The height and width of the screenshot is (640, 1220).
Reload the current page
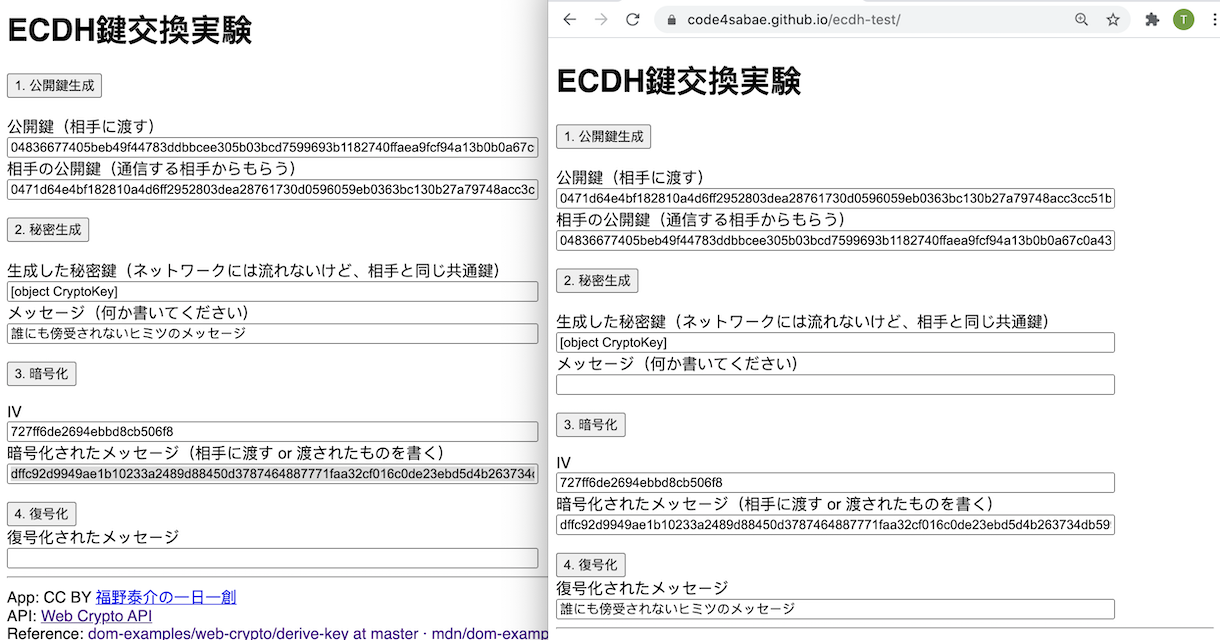pyautogui.click(x=630, y=18)
